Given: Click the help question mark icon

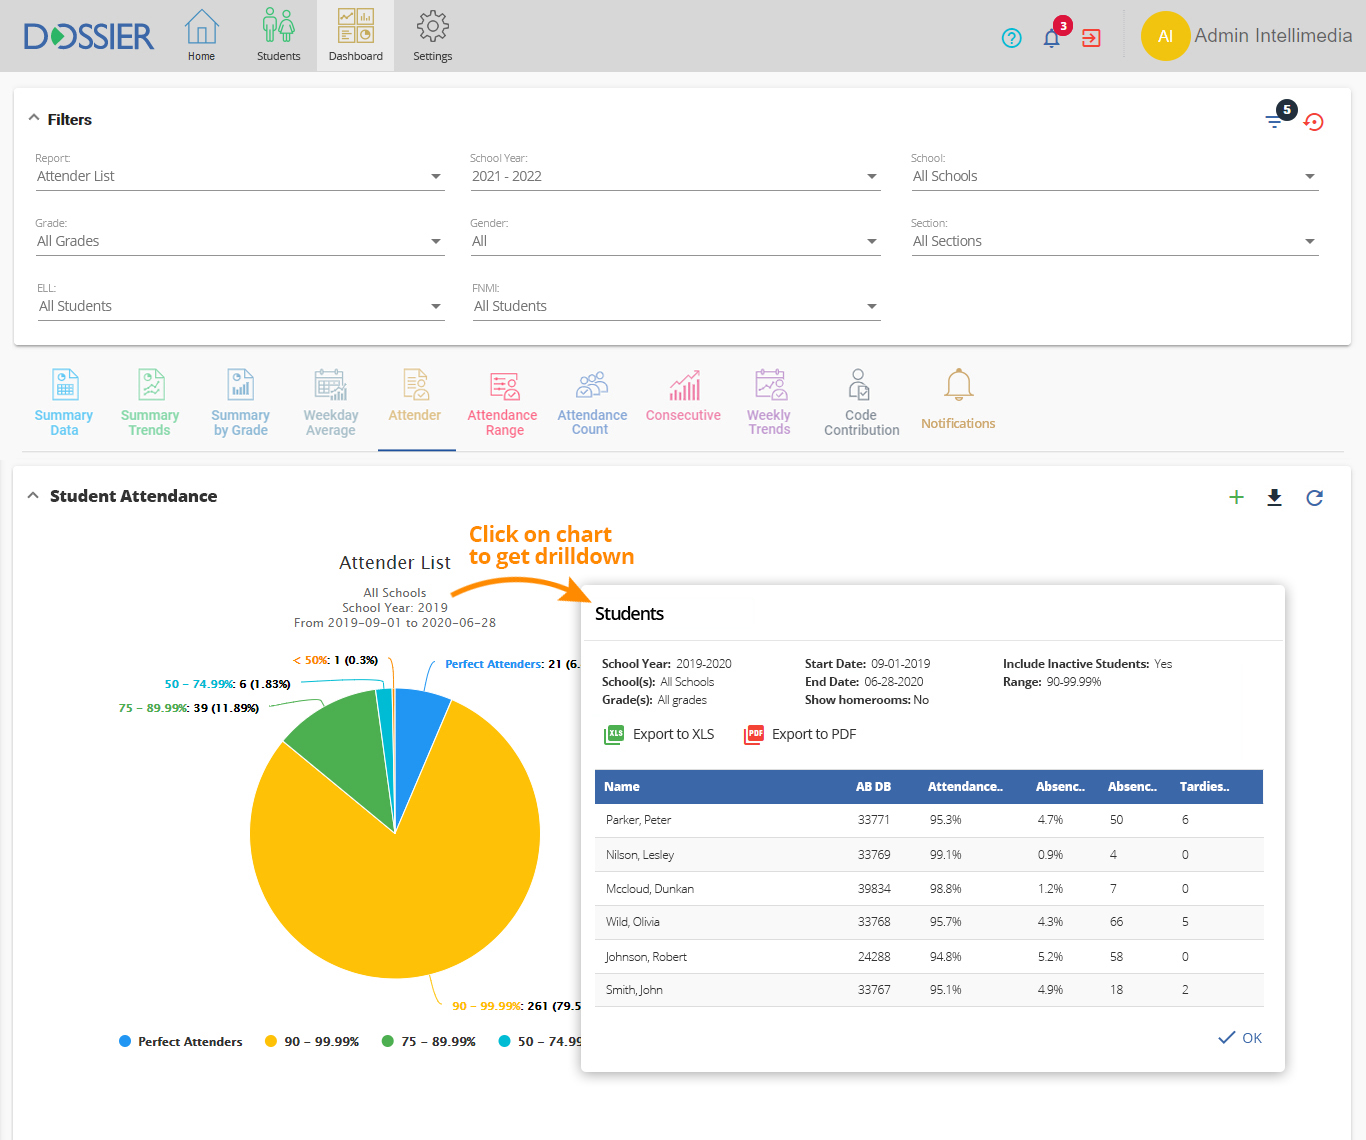Looking at the screenshot, I should [1011, 38].
